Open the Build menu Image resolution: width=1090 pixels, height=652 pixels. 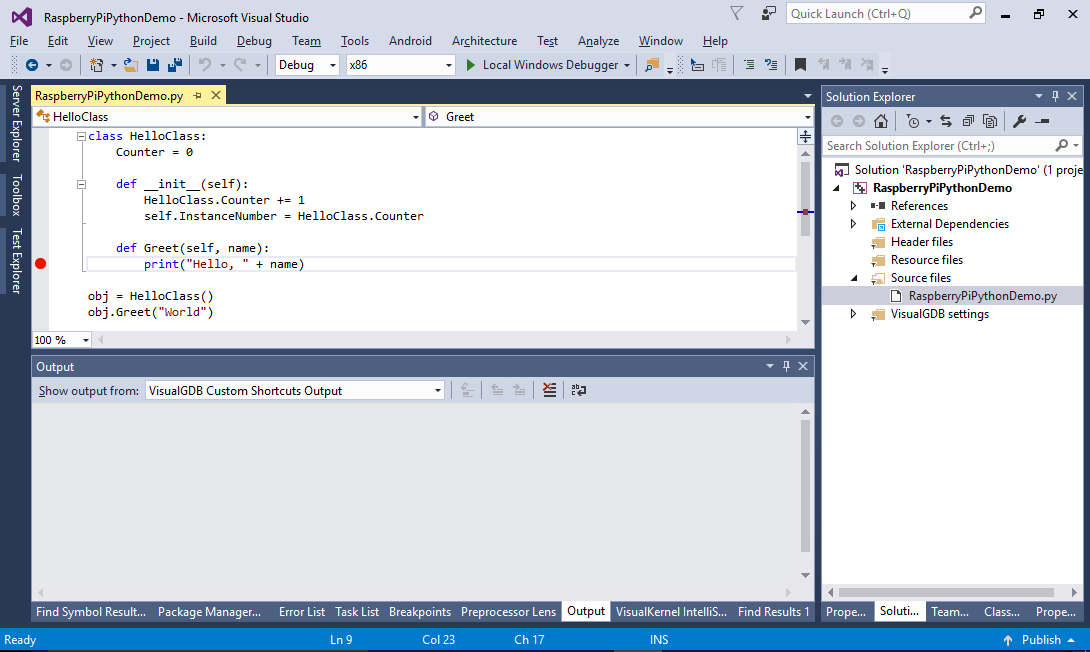point(203,41)
